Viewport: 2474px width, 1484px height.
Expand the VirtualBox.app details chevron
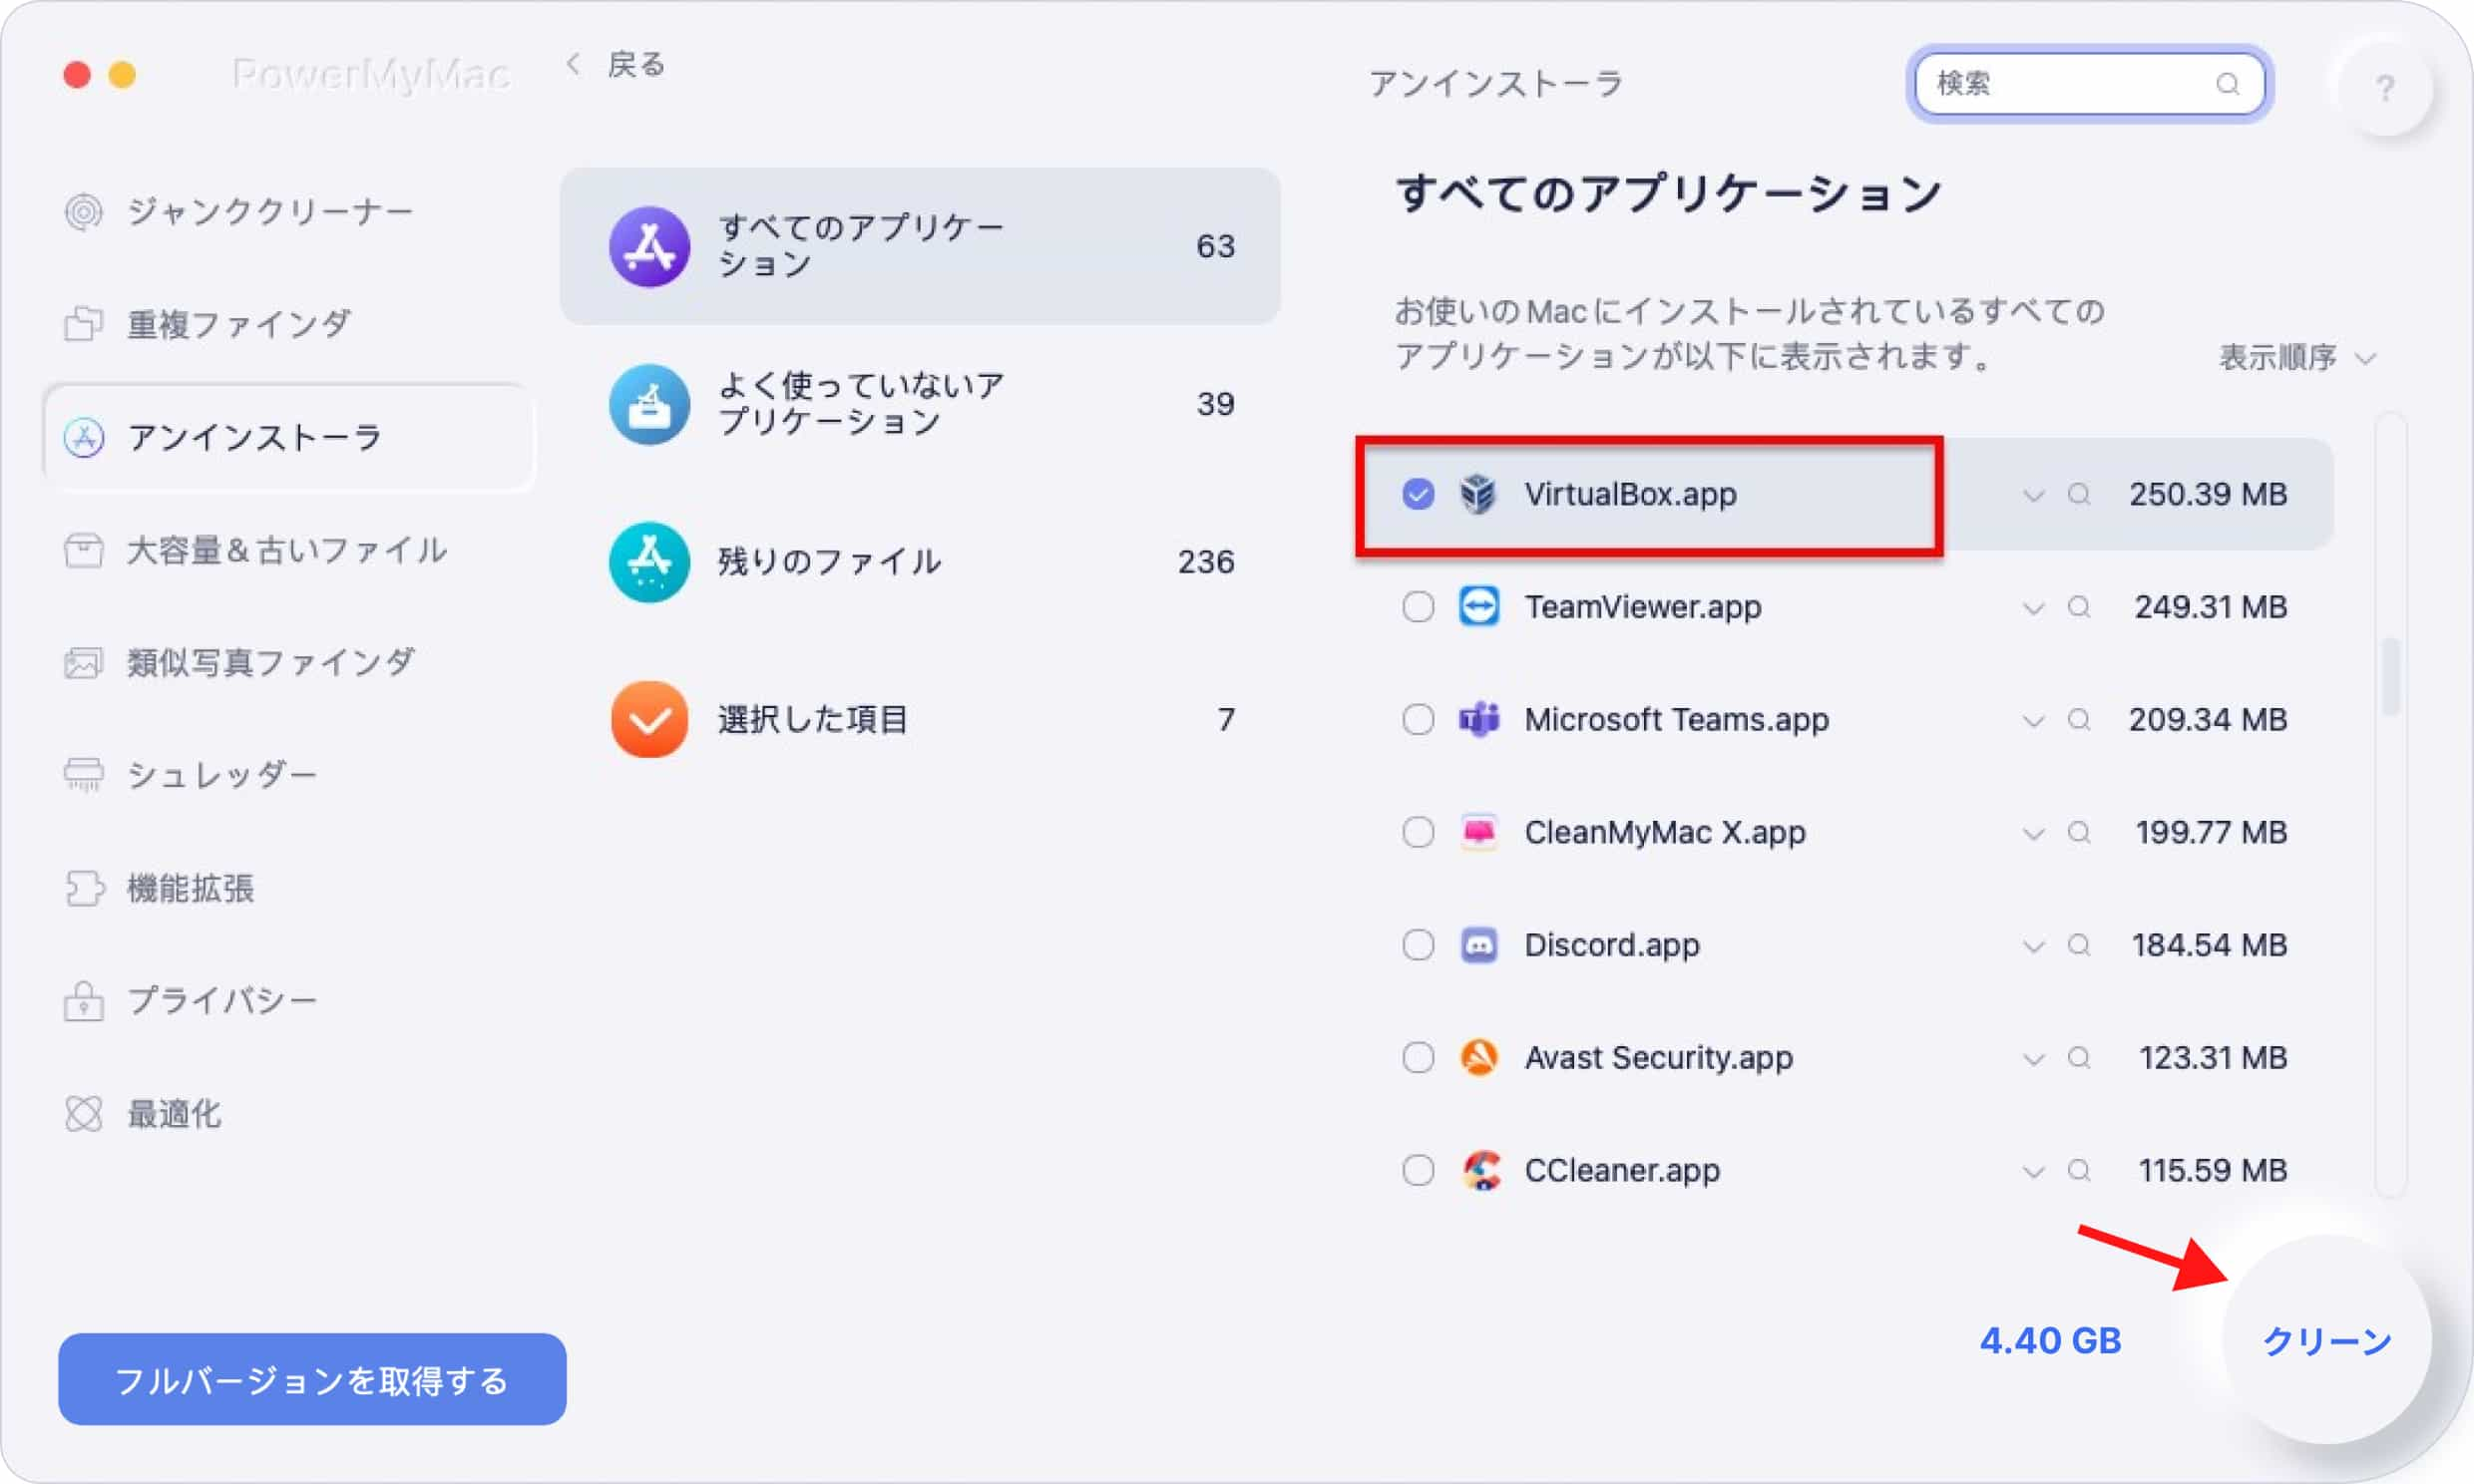(x=2029, y=495)
